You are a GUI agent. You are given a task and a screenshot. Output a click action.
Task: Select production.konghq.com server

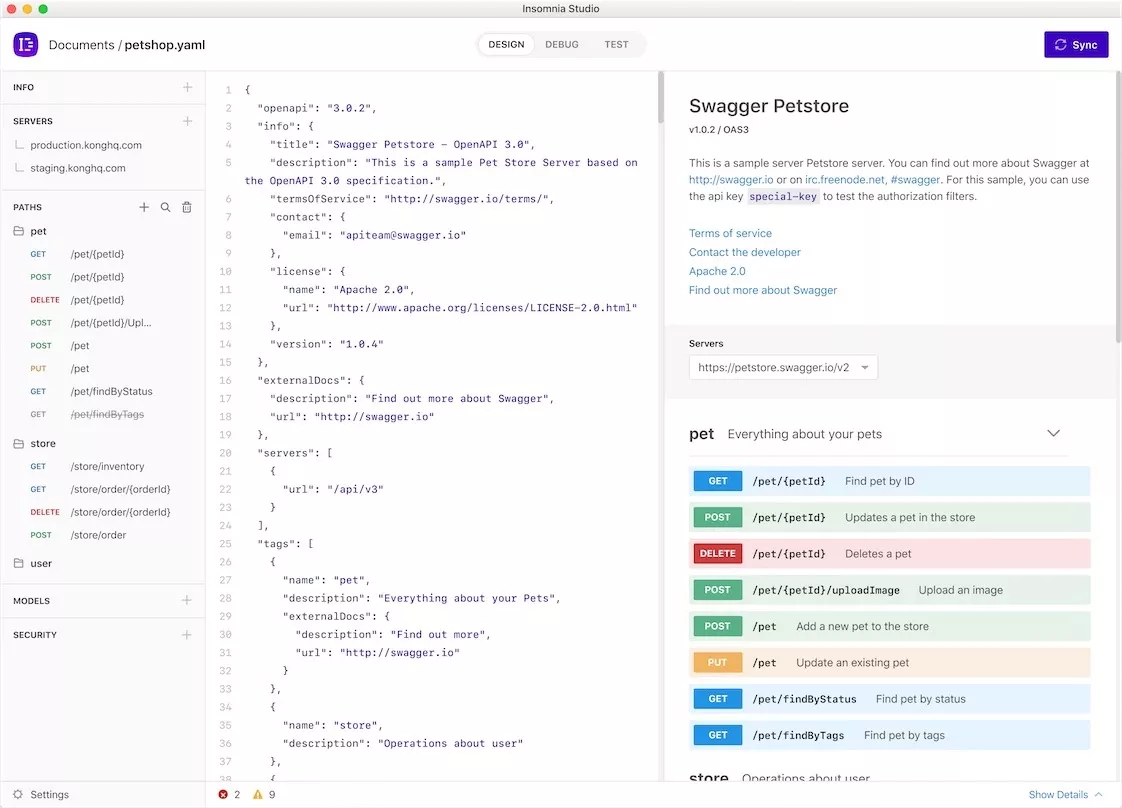click(86, 145)
